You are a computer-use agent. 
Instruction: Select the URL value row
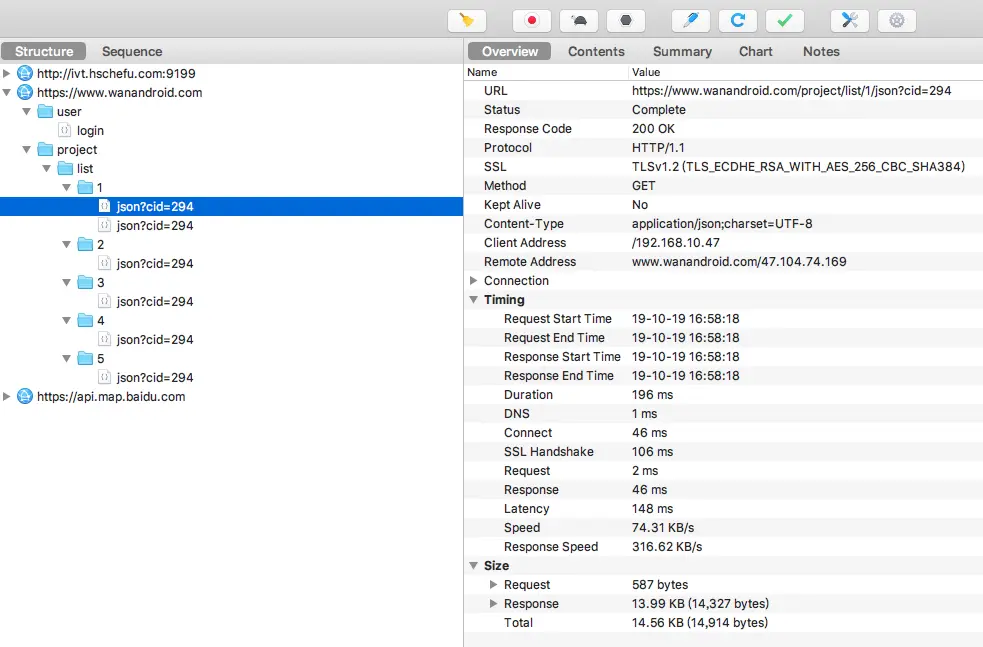[x=791, y=90]
